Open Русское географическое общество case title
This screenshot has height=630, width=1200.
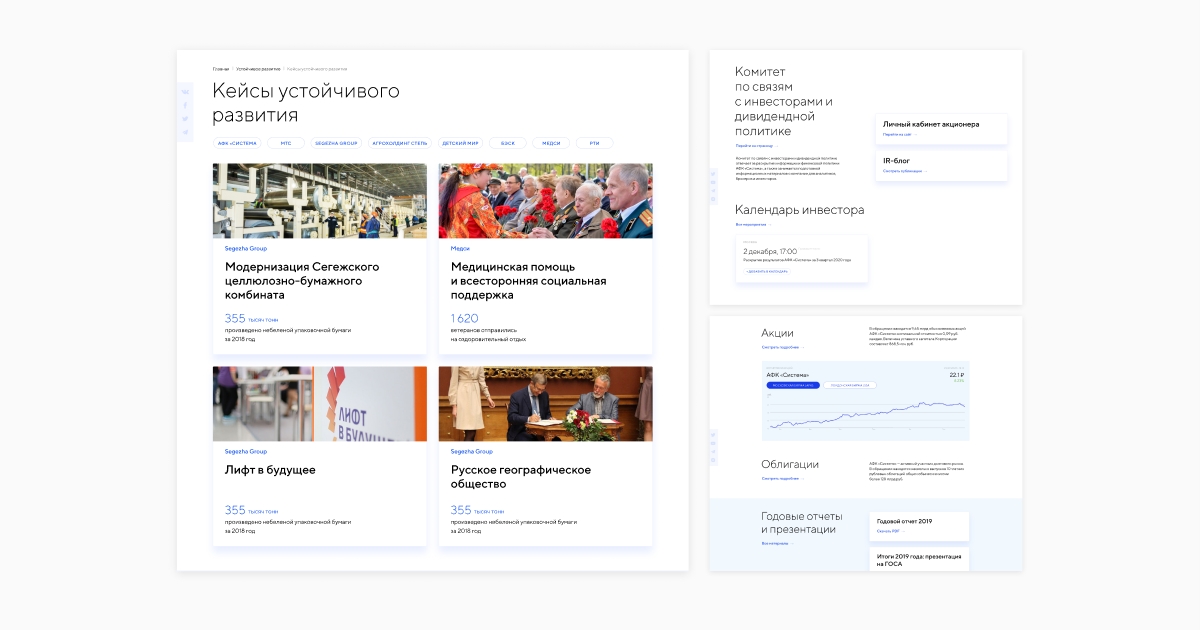pyautogui.click(x=521, y=477)
